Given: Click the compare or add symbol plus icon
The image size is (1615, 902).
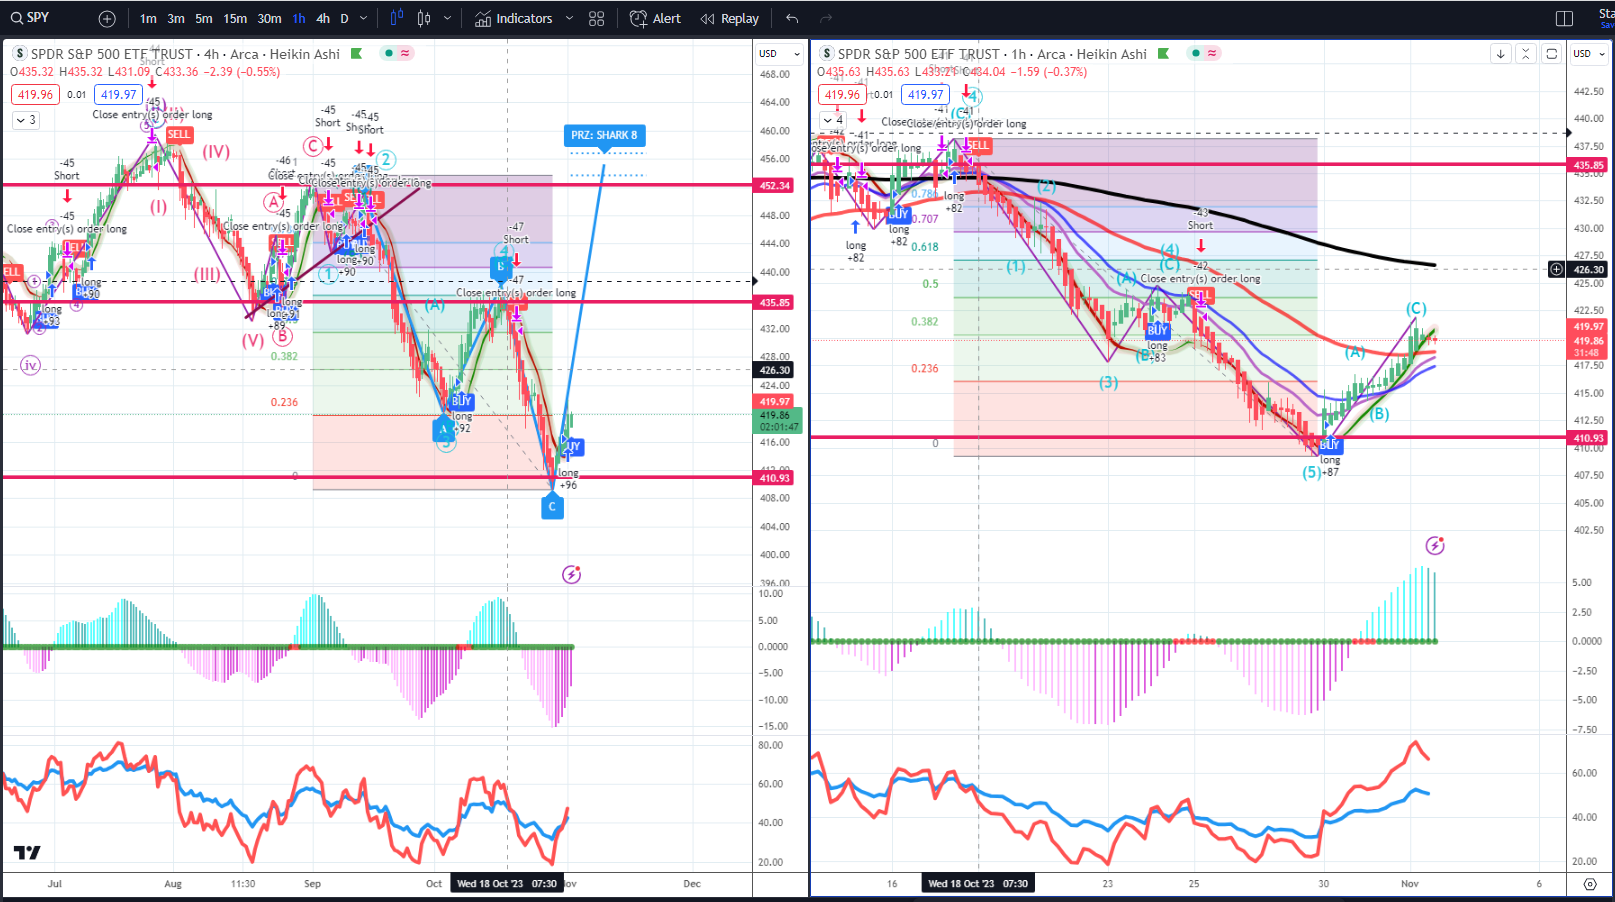Looking at the screenshot, I should click(x=107, y=19).
